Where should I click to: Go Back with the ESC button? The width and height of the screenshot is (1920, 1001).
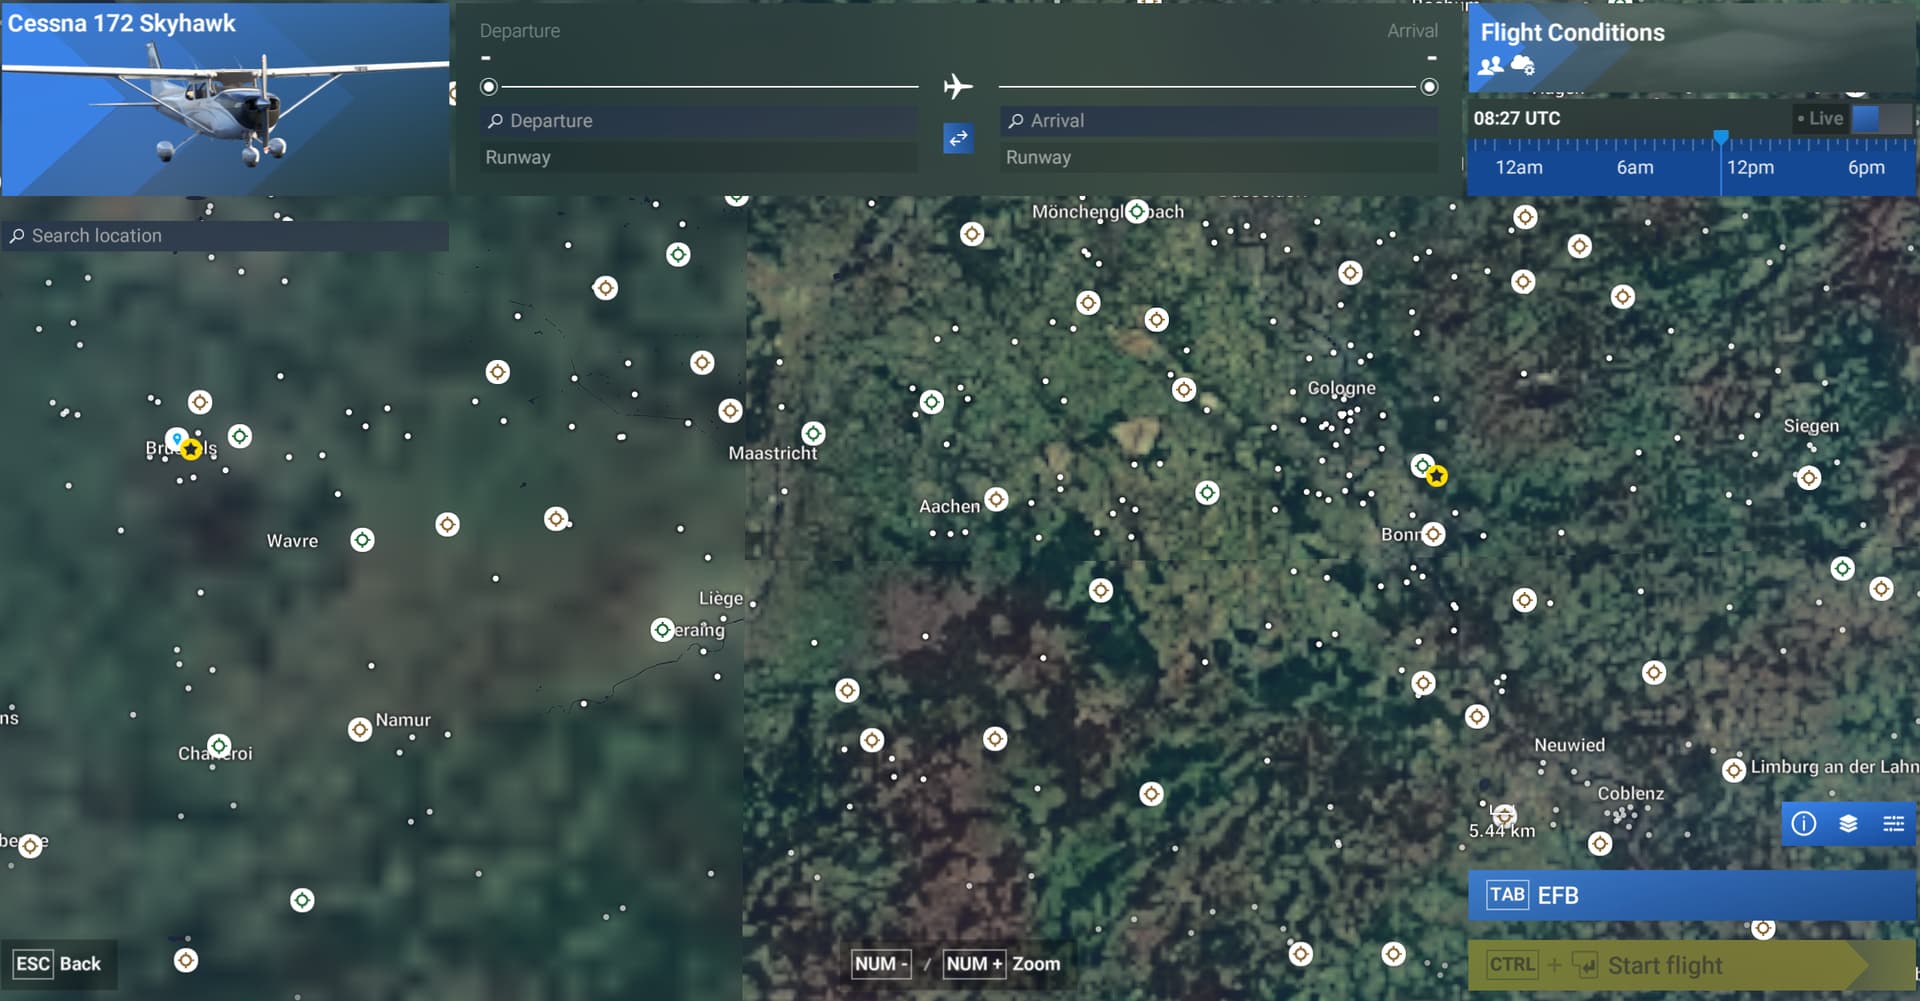pyautogui.click(x=59, y=963)
